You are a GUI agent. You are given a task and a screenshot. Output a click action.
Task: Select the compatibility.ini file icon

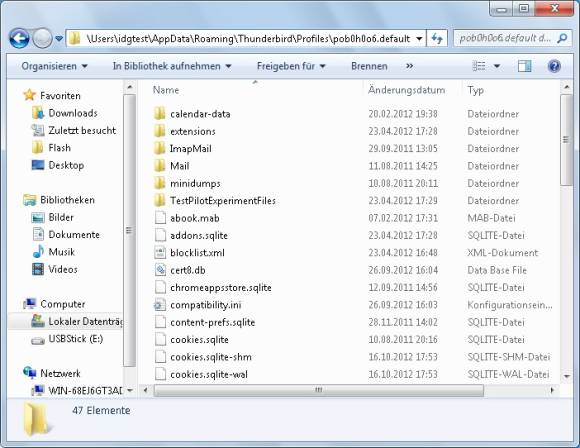160,305
